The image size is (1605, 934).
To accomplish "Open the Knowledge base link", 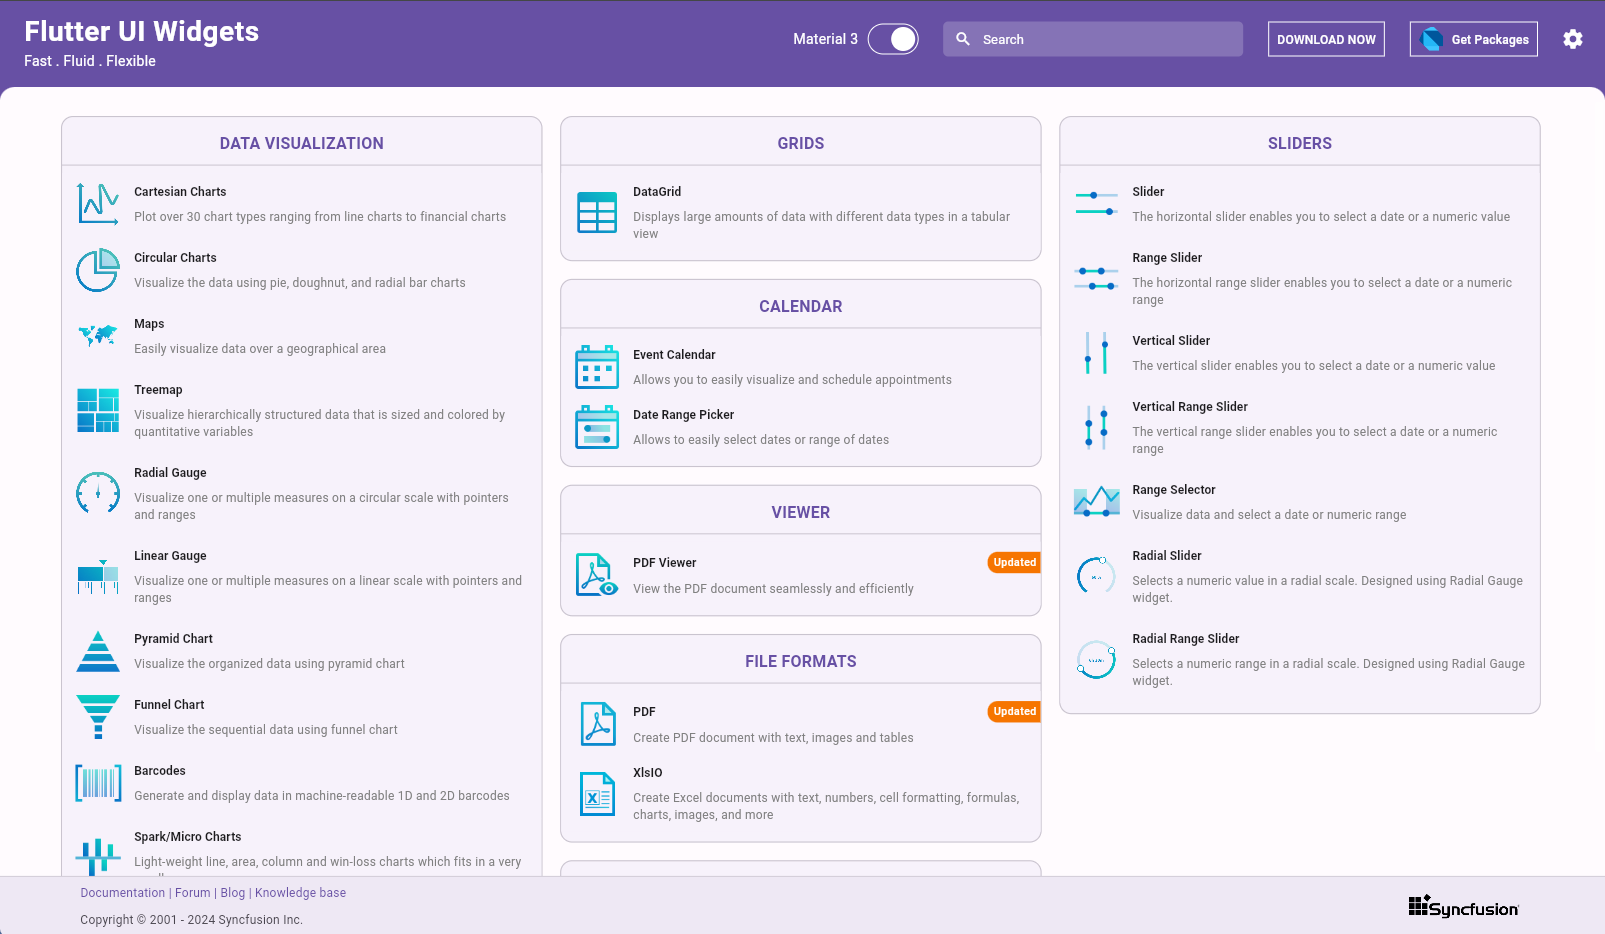I will pos(300,893).
